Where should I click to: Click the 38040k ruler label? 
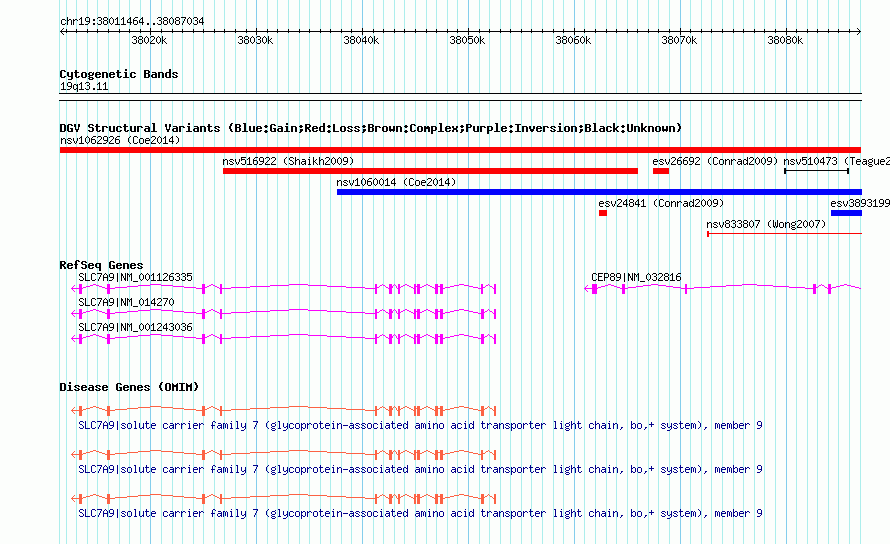pos(361,40)
